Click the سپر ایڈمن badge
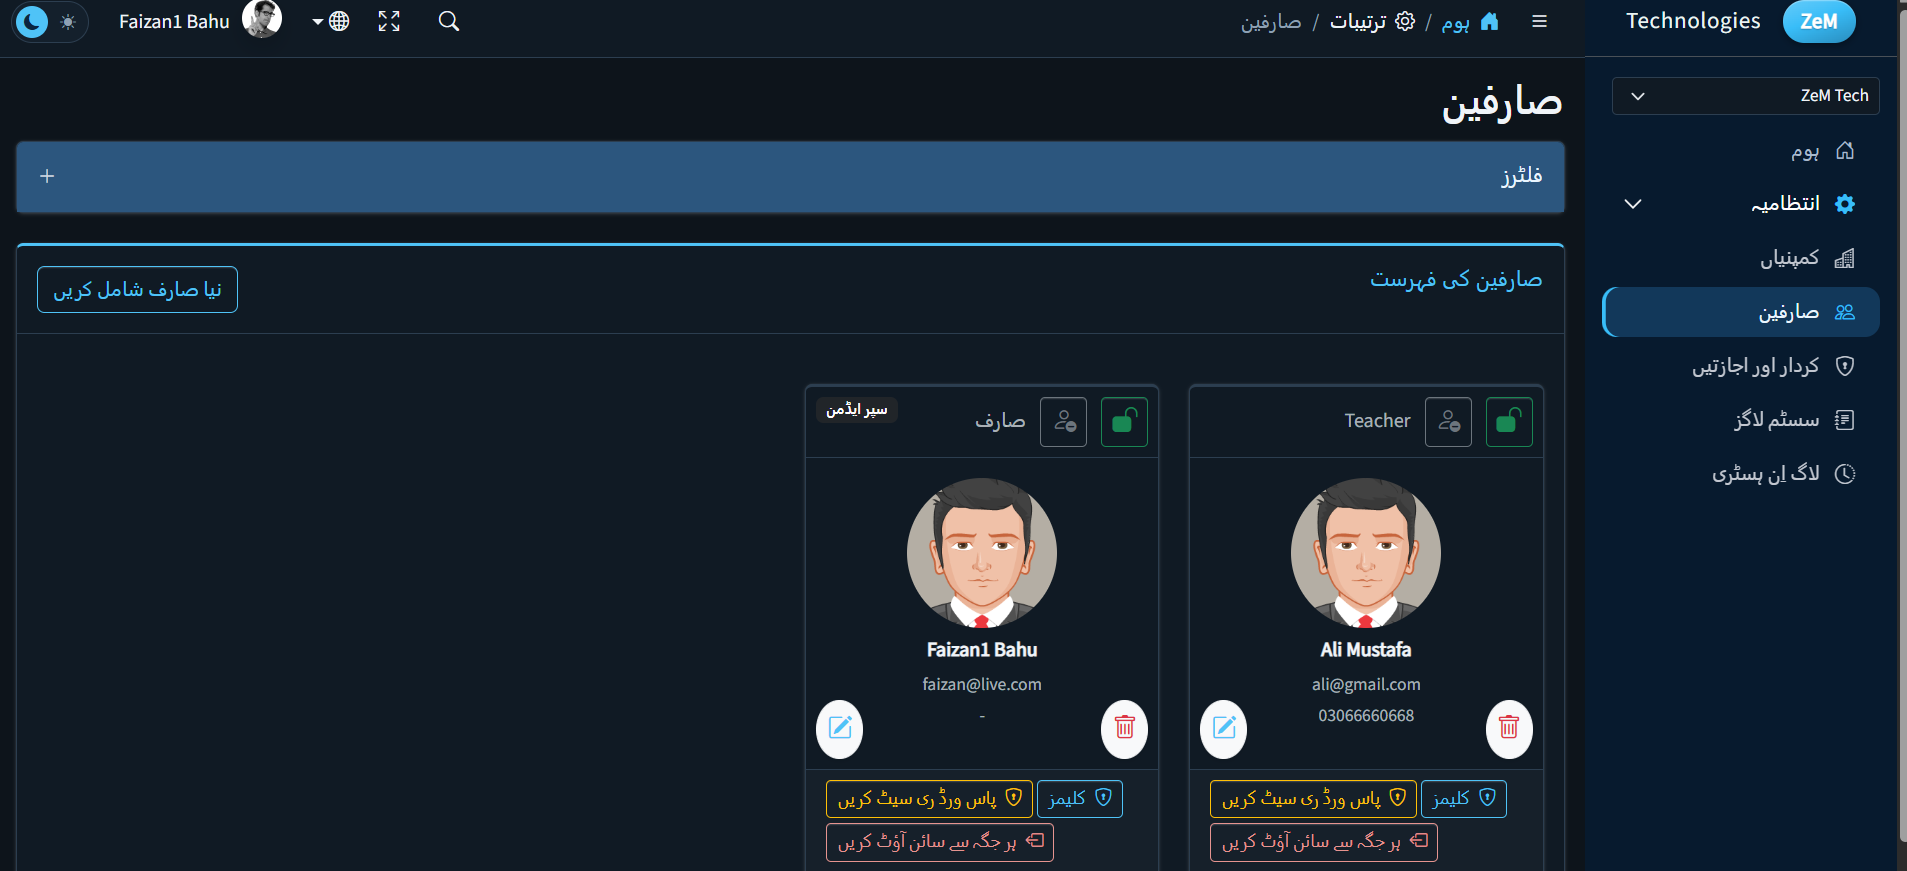The width and height of the screenshot is (1907, 871). click(x=857, y=410)
